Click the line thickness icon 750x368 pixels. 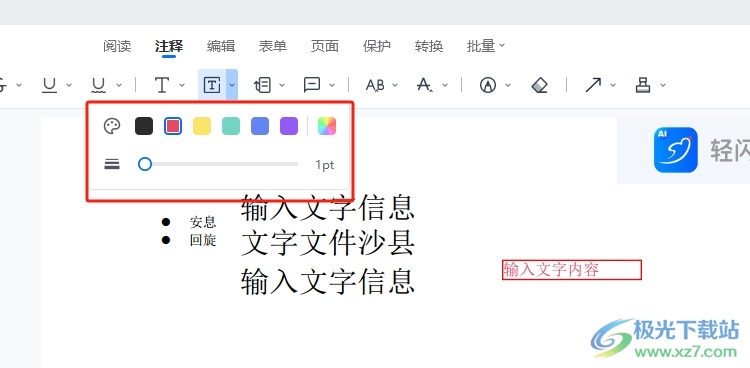(112, 165)
